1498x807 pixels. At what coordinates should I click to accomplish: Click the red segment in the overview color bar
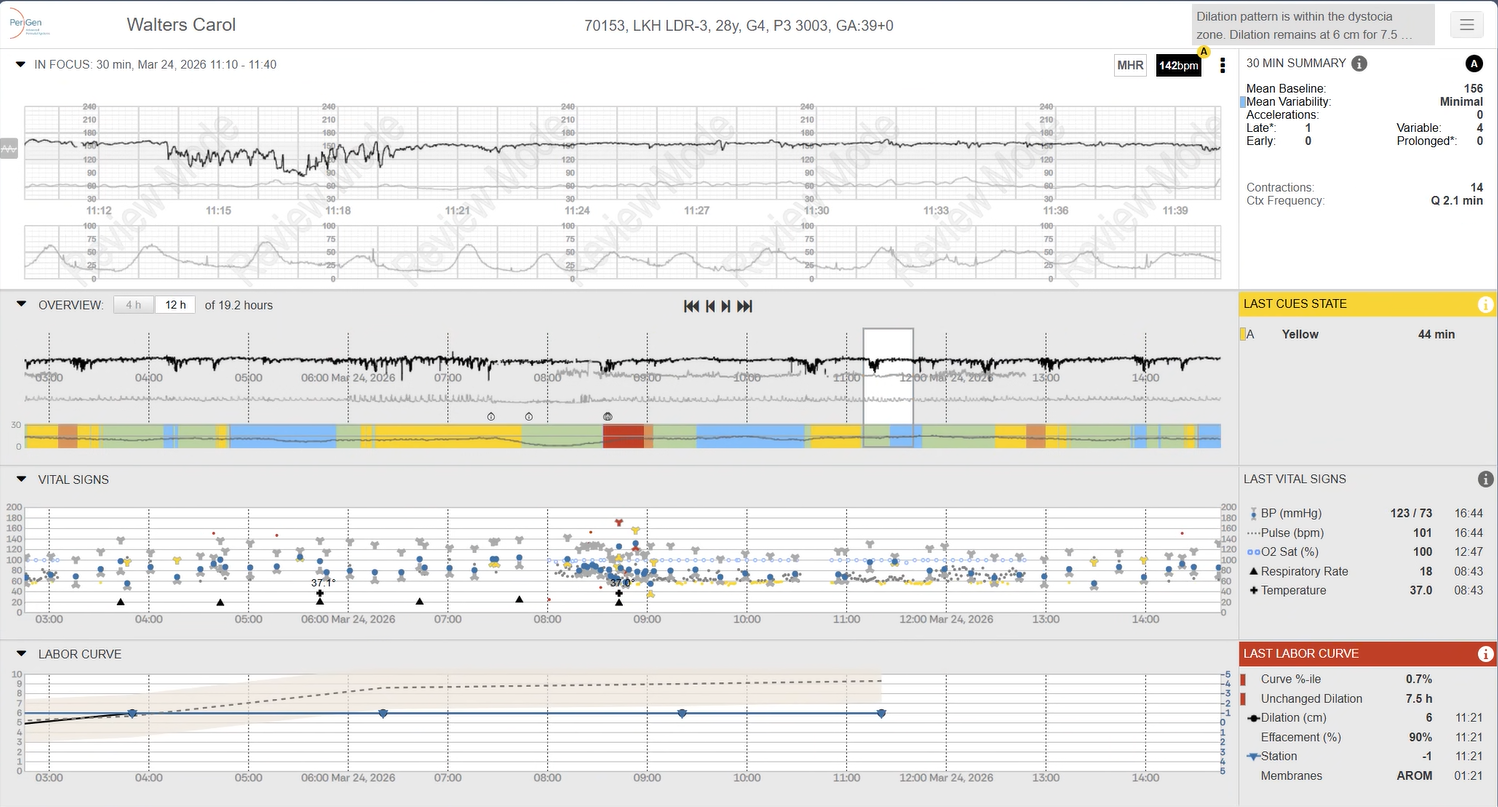623,436
